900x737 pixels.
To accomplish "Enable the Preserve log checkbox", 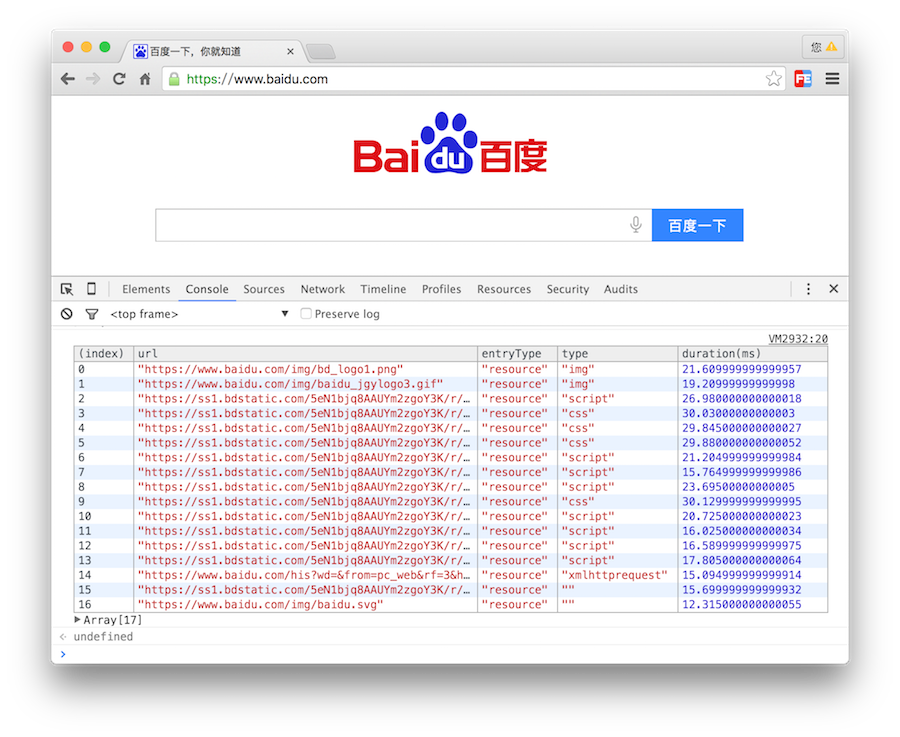I will (x=306, y=313).
